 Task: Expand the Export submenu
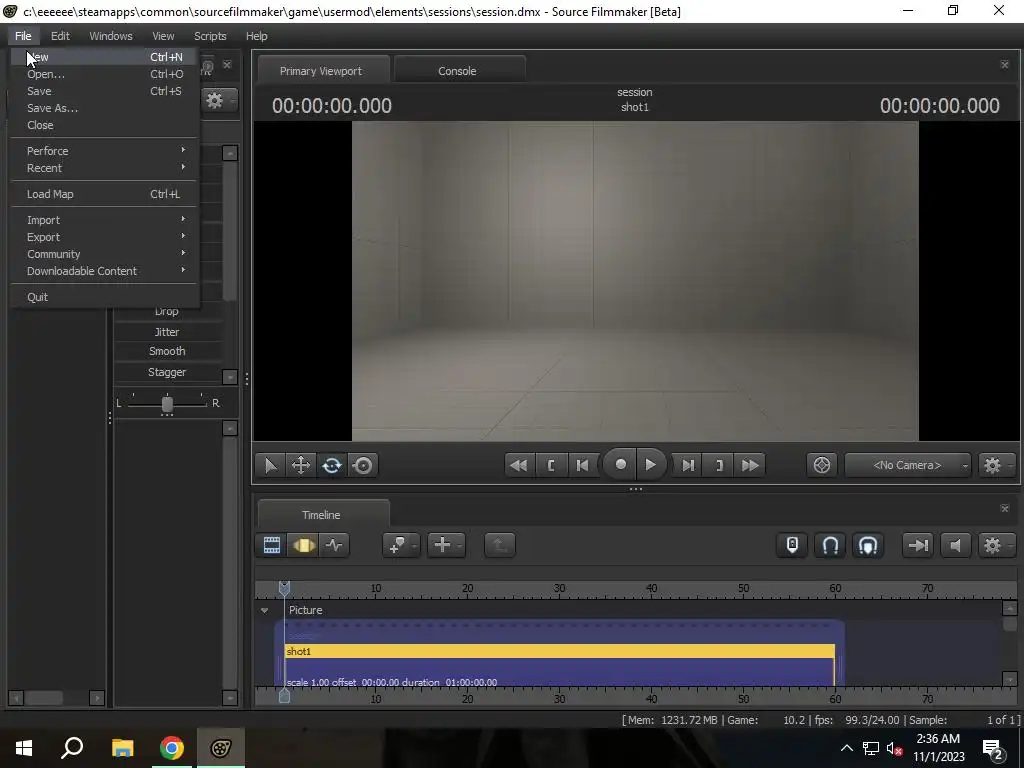click(104, 237)
